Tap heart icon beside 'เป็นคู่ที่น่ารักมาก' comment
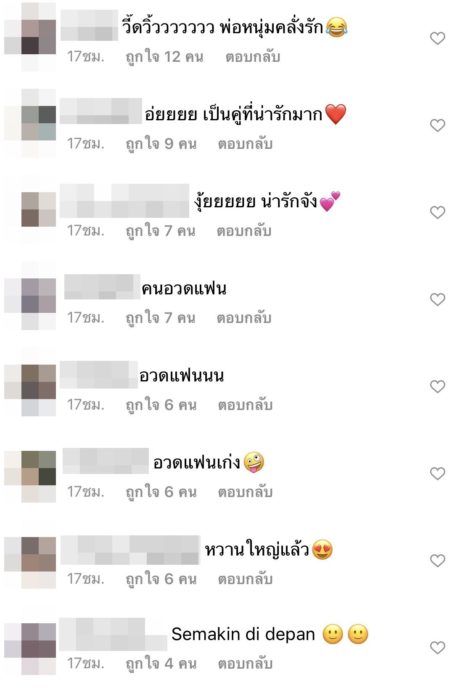 [x=438, y=125]
